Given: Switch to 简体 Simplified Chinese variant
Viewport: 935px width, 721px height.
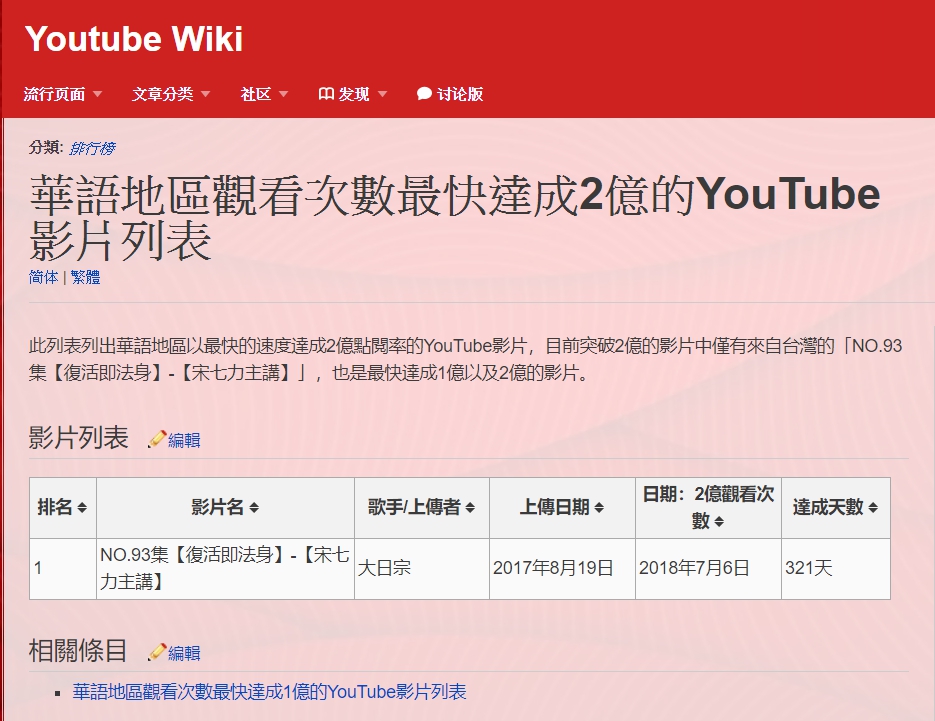Looking at the screenshot, I should (44, 277).
